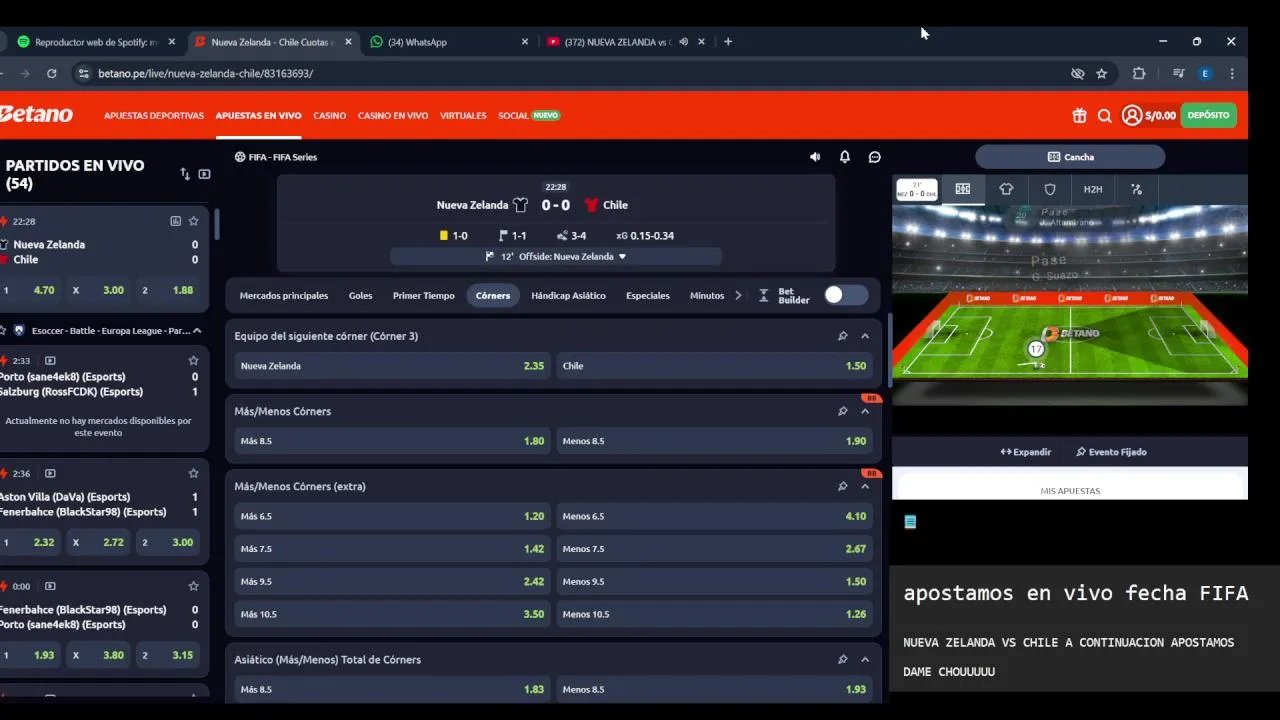Go to 'APUESTAS DEPORTIVAS' menu

[x=154, y=115]
